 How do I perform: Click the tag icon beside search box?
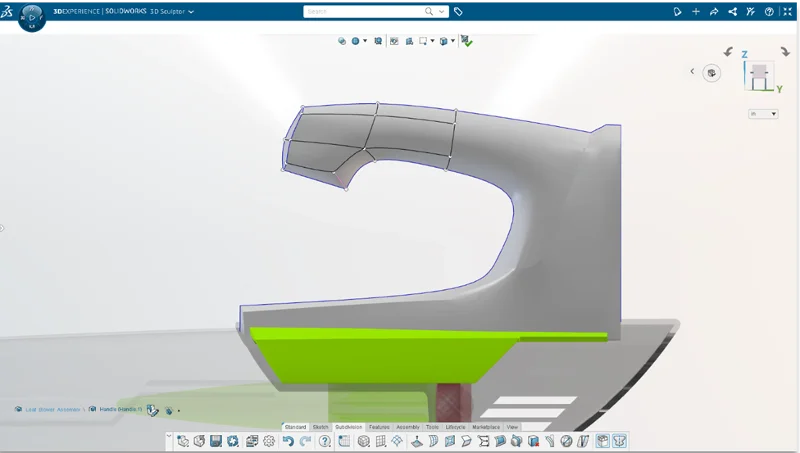click(458, 12)
